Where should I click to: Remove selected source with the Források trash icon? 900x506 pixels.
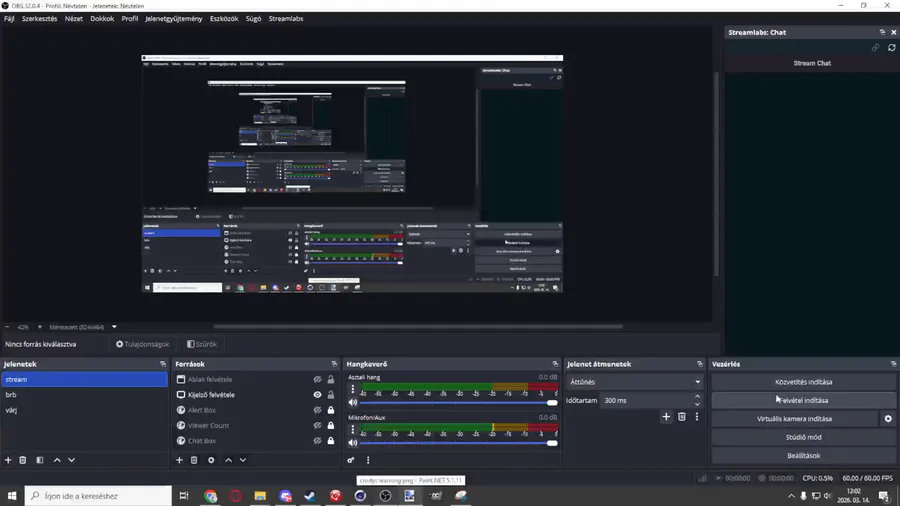194,460
